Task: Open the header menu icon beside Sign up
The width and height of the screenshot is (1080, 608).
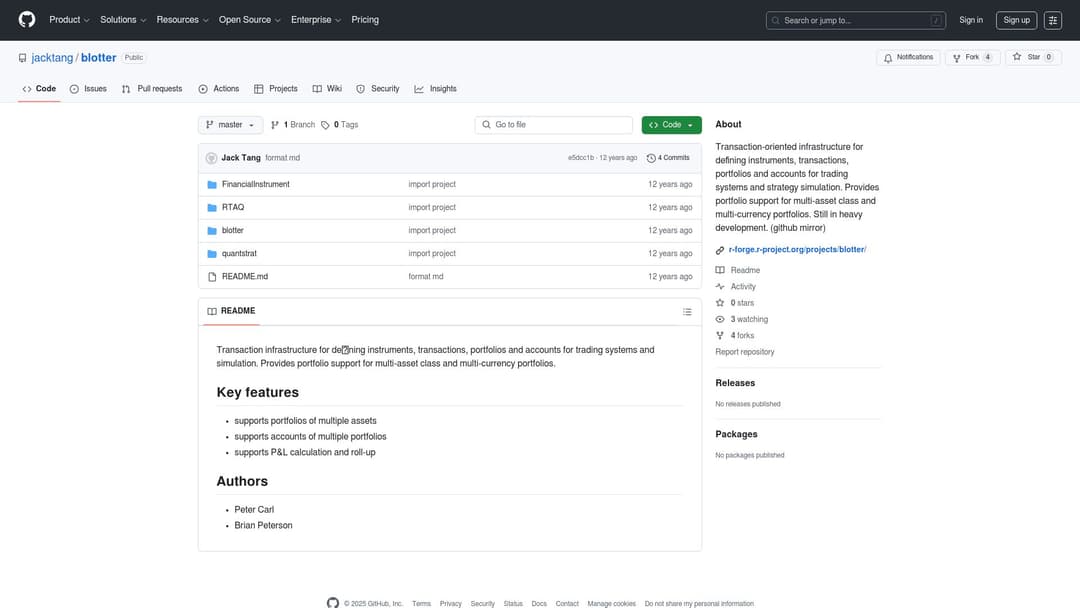Action: point(1052,20)
